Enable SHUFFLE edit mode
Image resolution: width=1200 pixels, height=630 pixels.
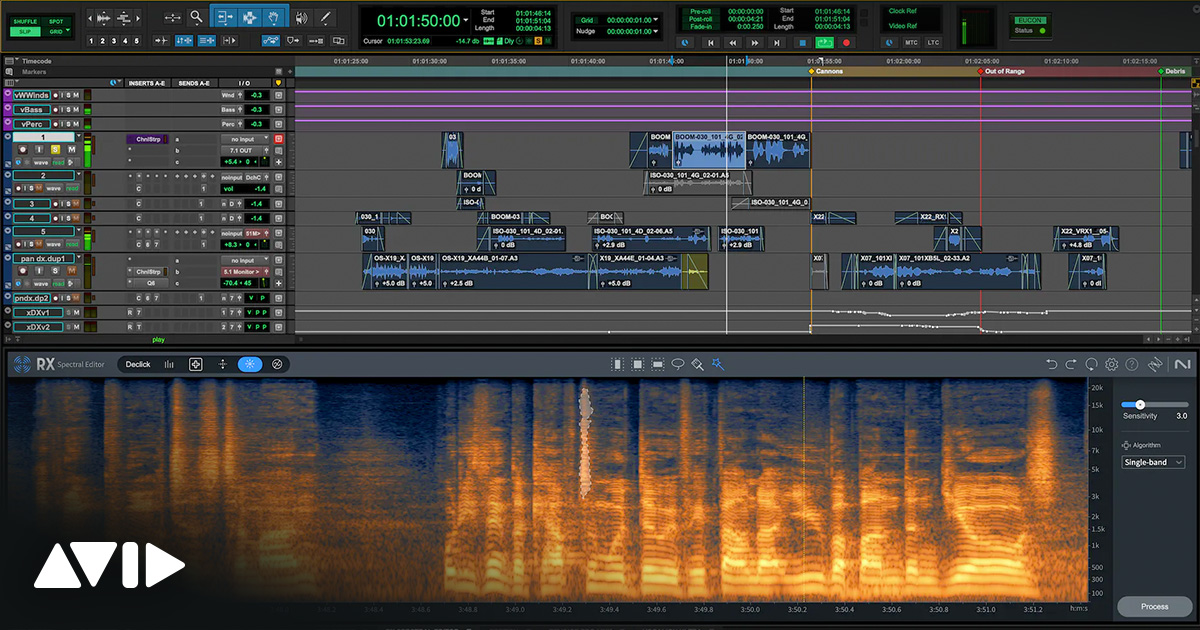[x=25, y=21]
